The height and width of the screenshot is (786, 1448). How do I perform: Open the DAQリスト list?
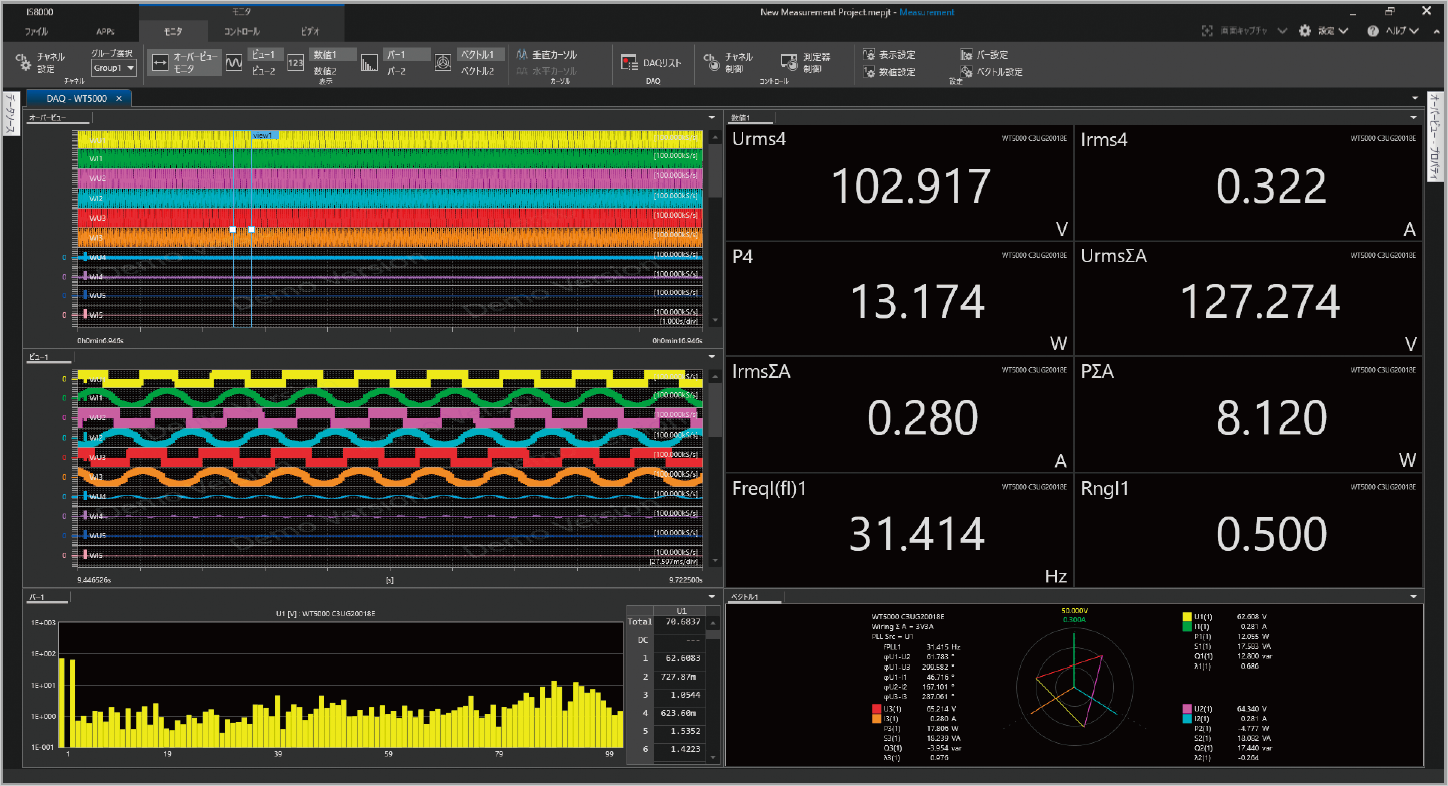click(651, 63)
